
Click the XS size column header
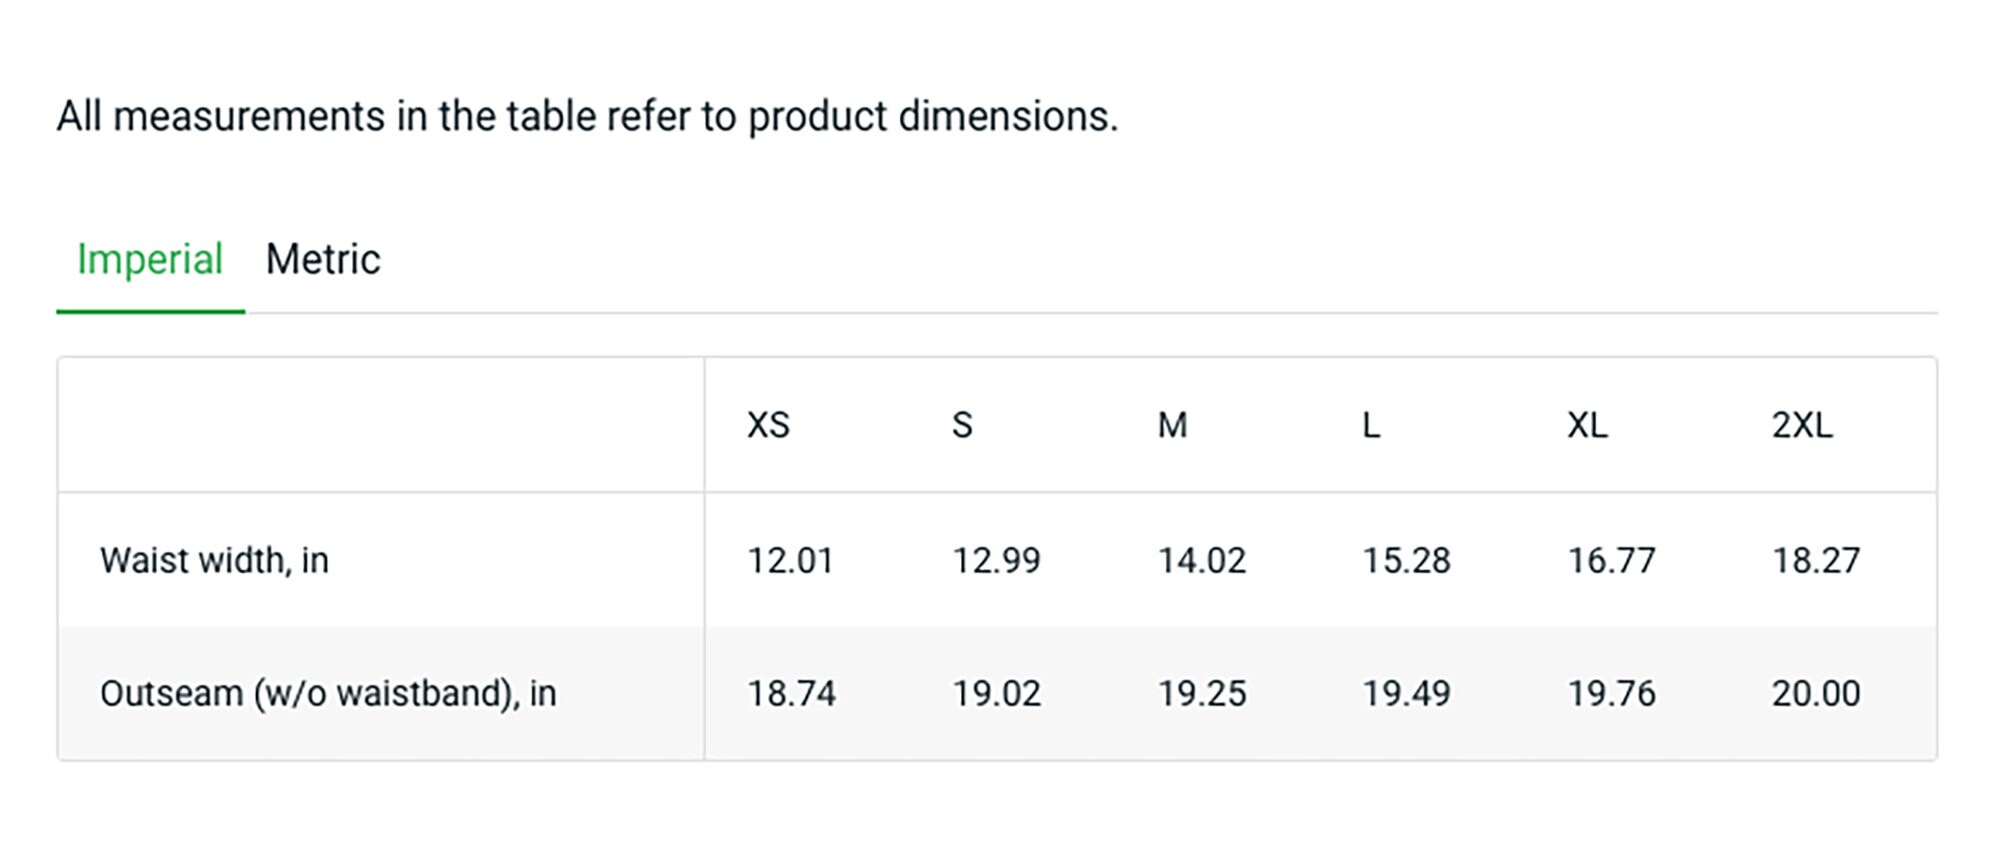tap(768, 425)
